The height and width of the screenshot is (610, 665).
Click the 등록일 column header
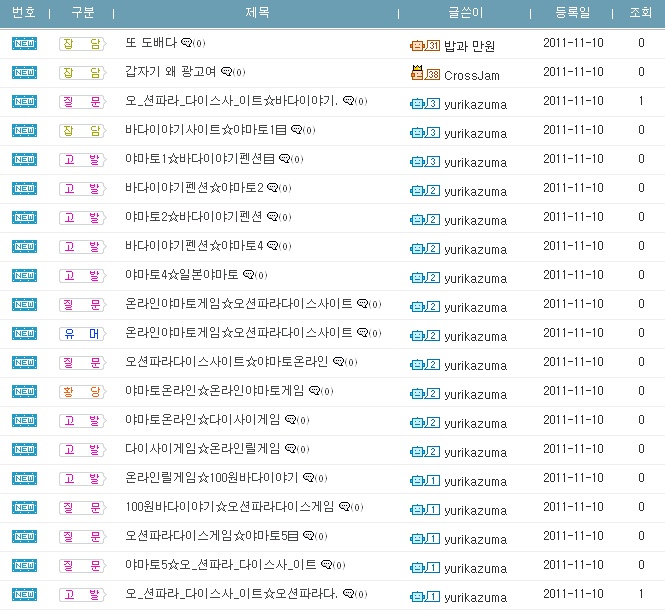point(572,13)
